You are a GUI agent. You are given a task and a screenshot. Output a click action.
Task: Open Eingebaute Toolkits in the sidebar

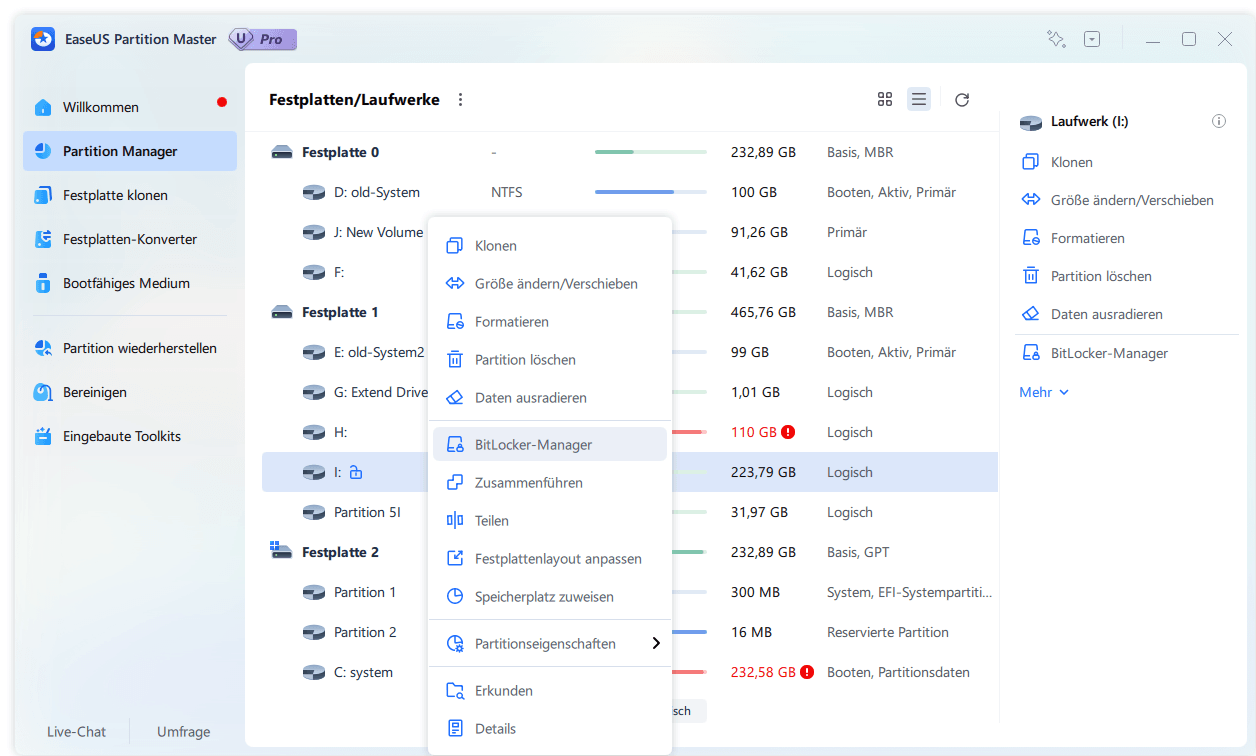130,436
